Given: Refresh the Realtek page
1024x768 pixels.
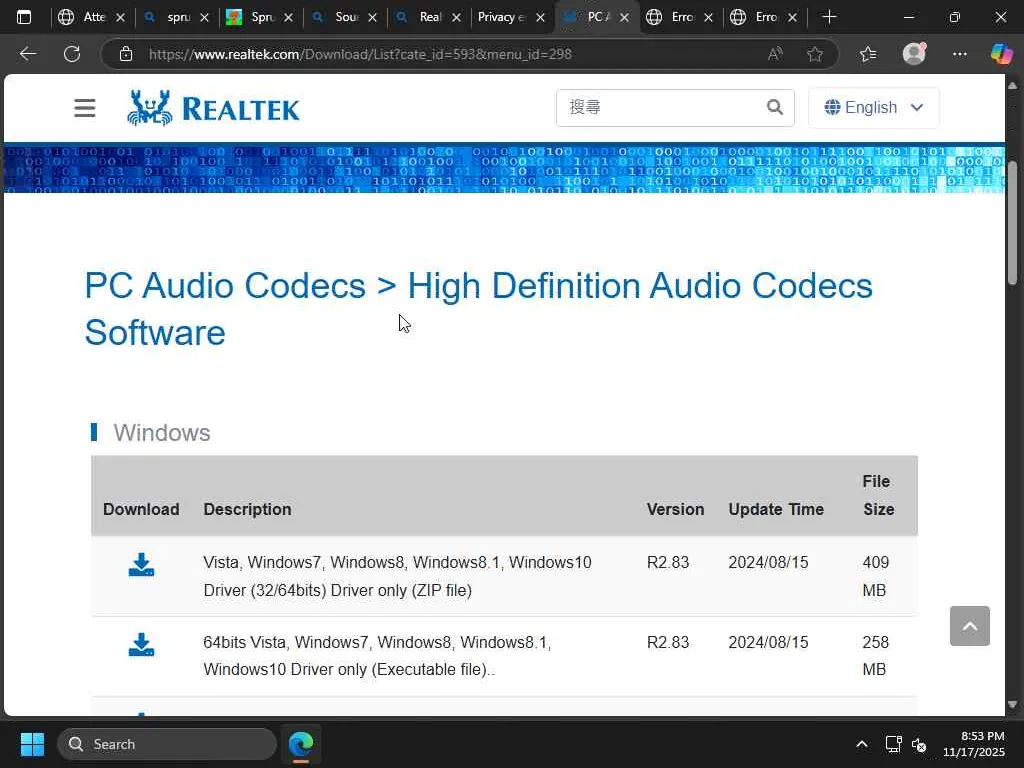Looking at the screenshot, I should click(x=72, y=54).
